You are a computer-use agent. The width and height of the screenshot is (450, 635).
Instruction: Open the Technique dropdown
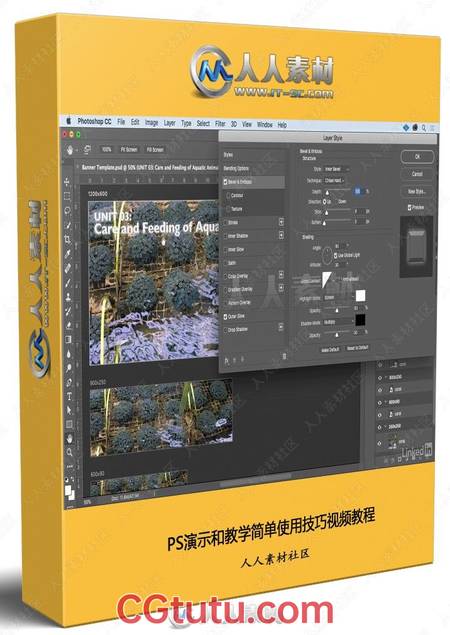(335, 180)
